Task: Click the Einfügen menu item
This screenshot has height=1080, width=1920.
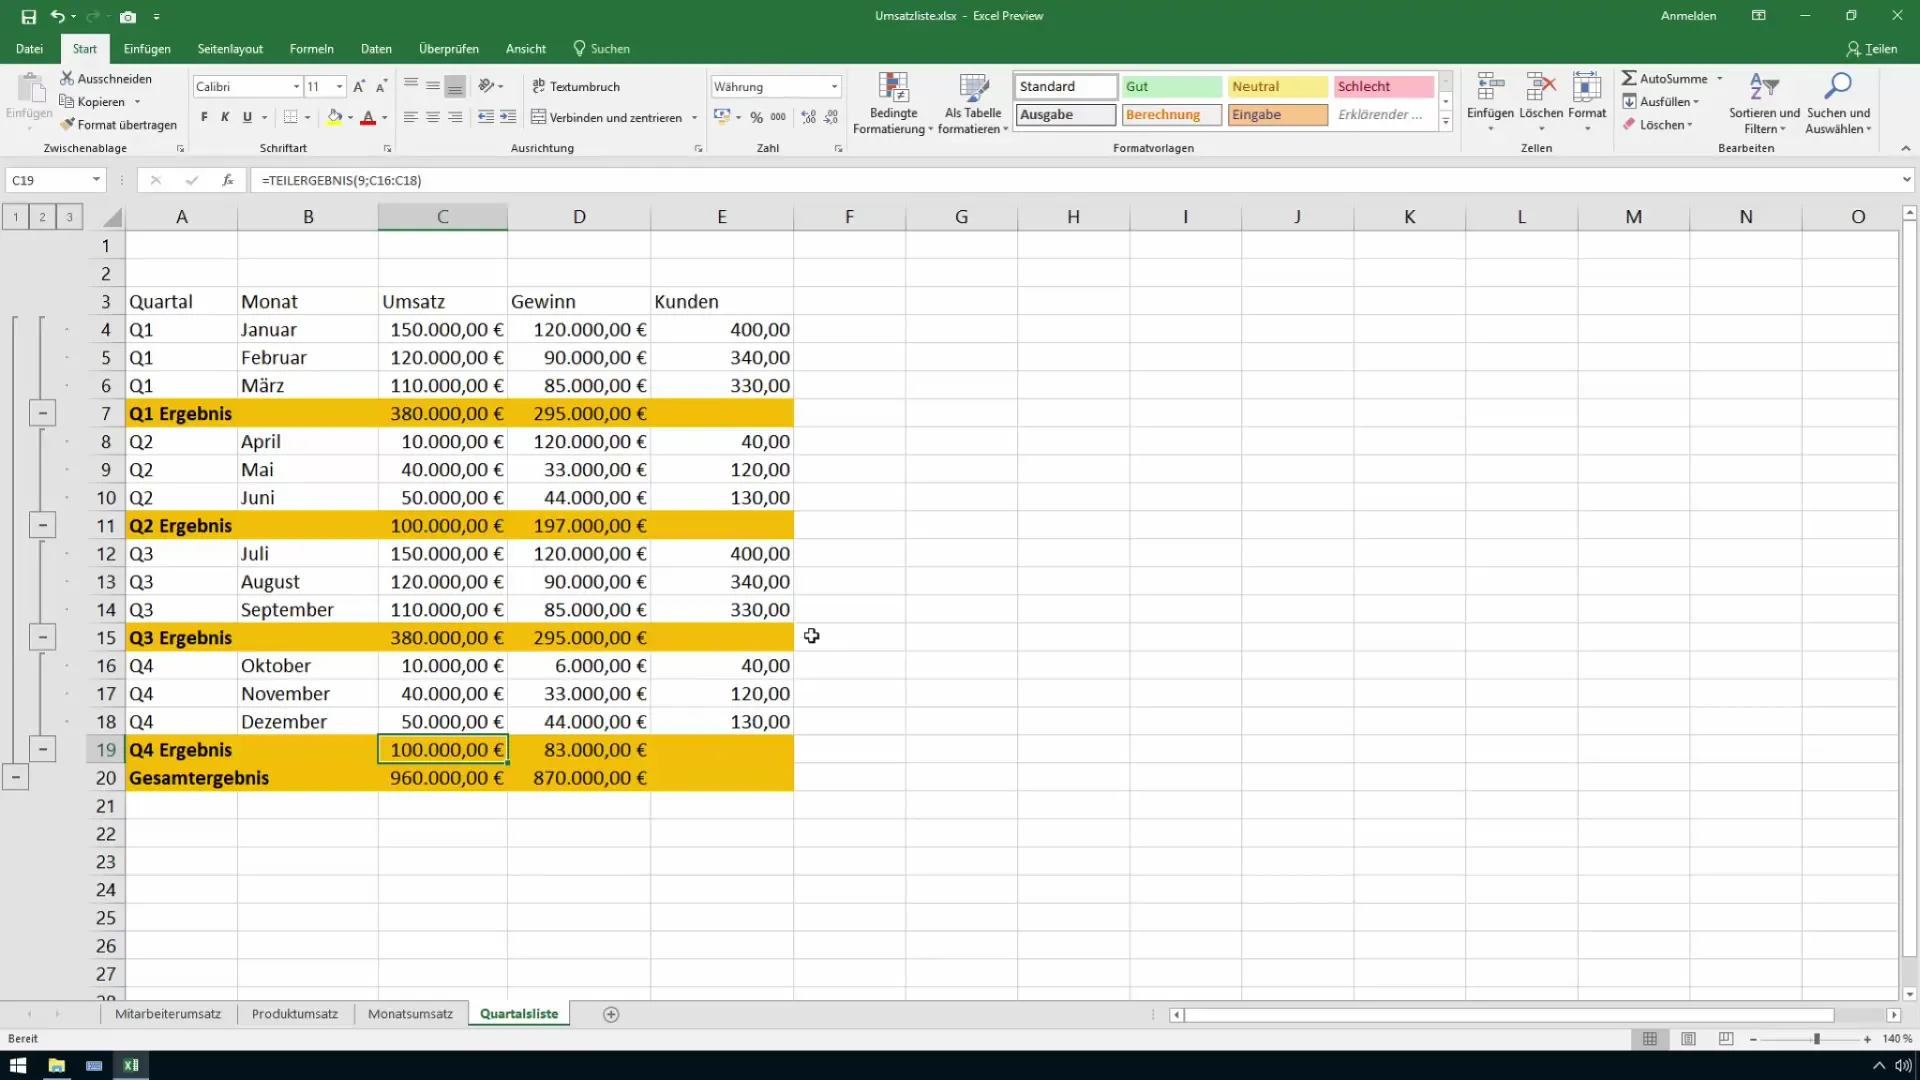Action: (x=146, y=49)
